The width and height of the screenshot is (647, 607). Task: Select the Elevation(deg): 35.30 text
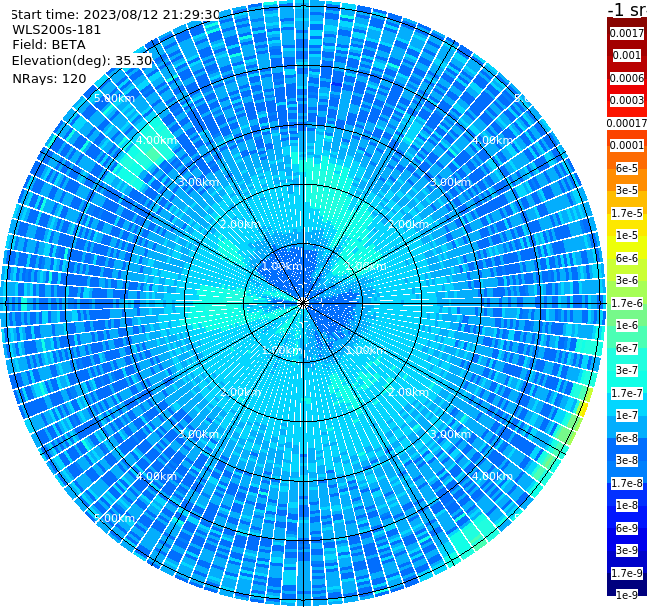pyautogui.click(x=82, y=61)
